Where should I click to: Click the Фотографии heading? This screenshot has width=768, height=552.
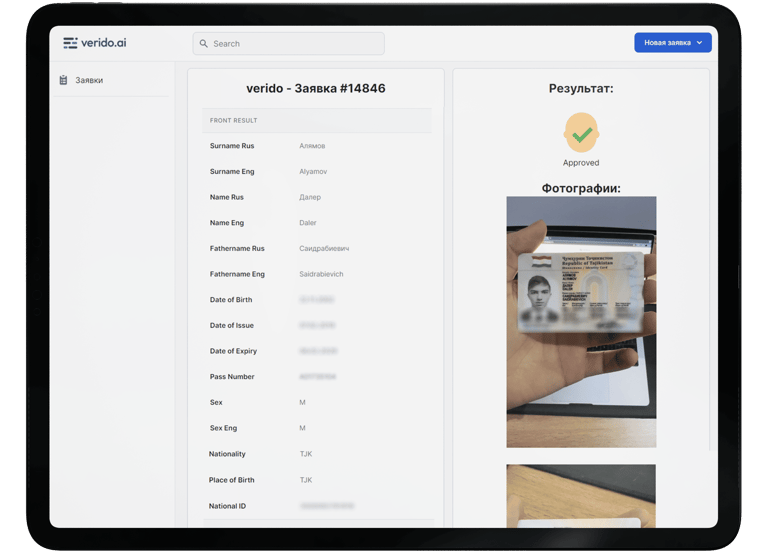(x=581, y=189)
